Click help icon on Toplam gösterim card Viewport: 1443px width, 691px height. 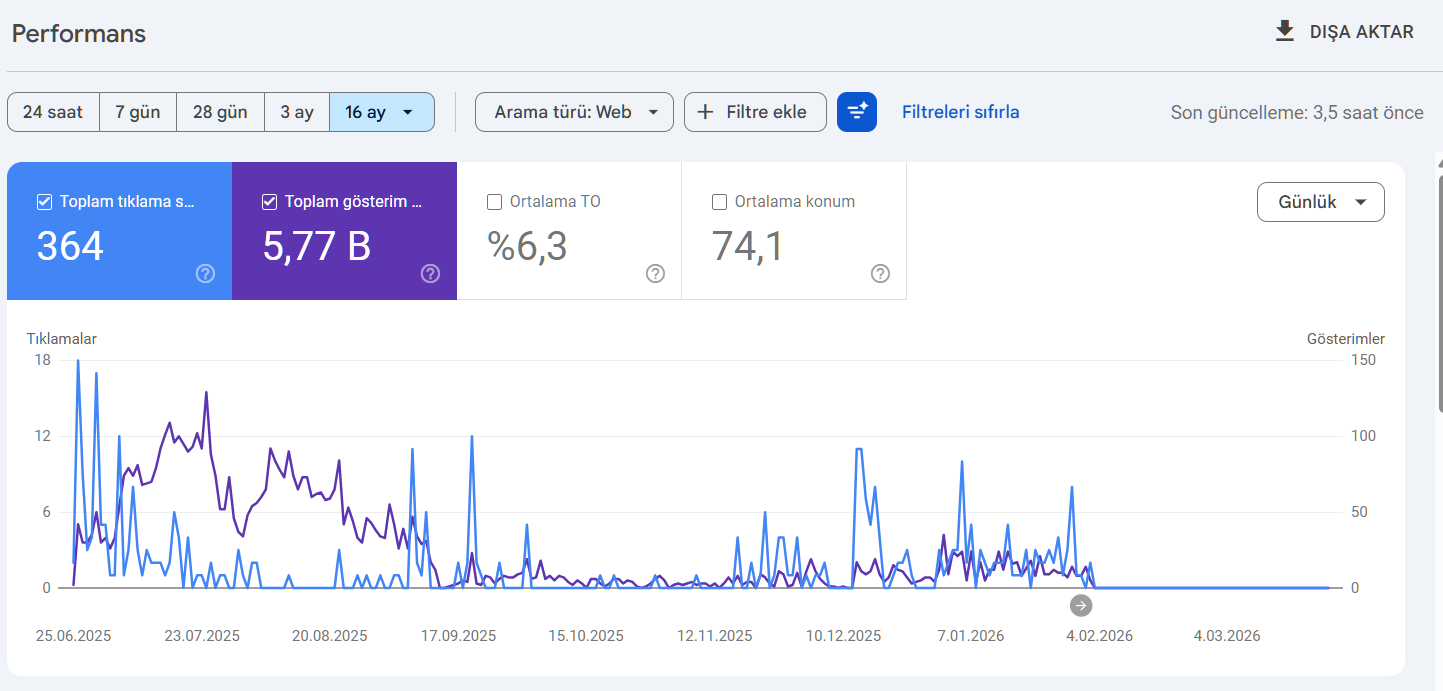pyautogui.click(x=431, y=274)
